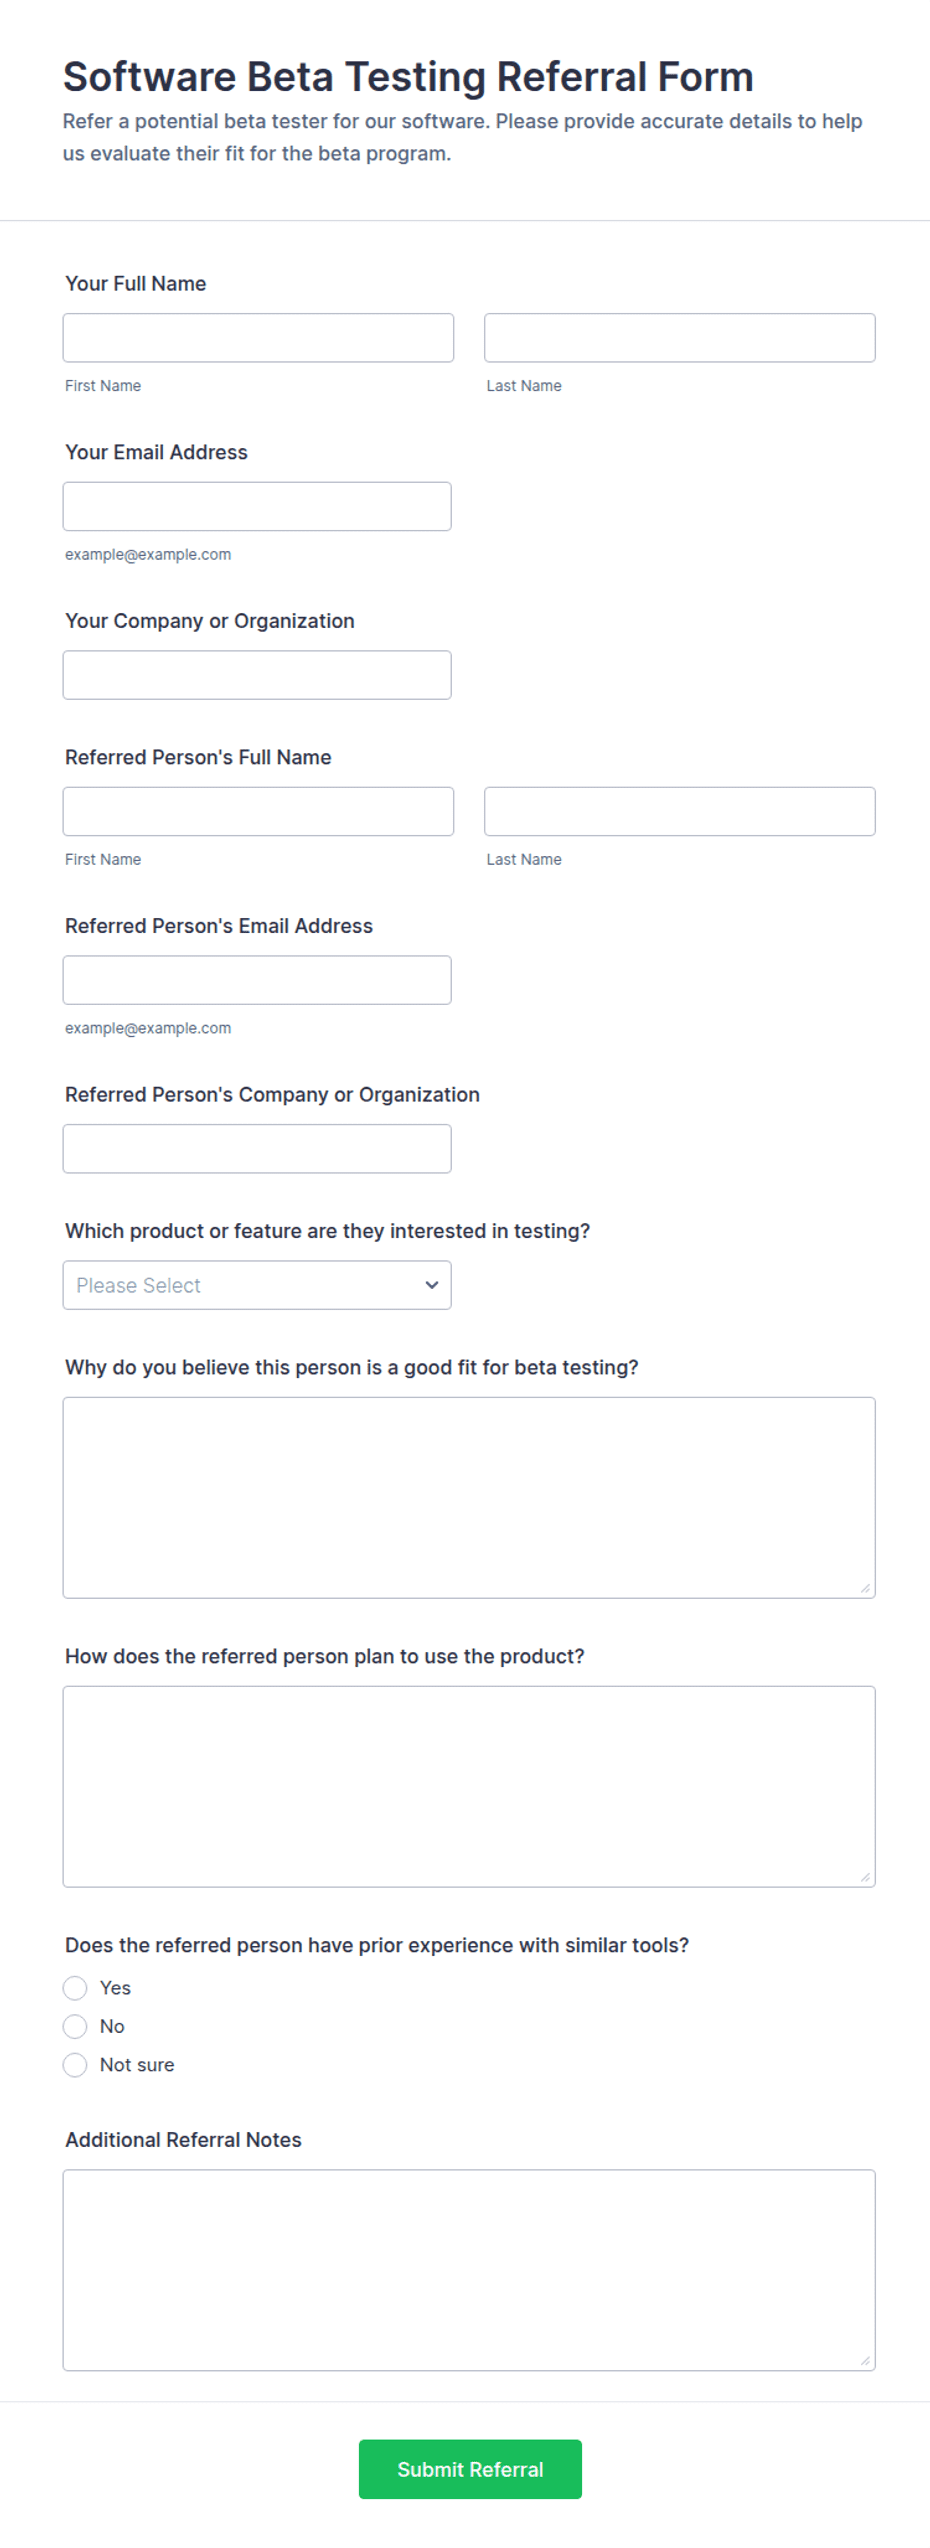Focus your First Name field
Viewport: 930px width, 2548px height.
[x=258, y=338]
